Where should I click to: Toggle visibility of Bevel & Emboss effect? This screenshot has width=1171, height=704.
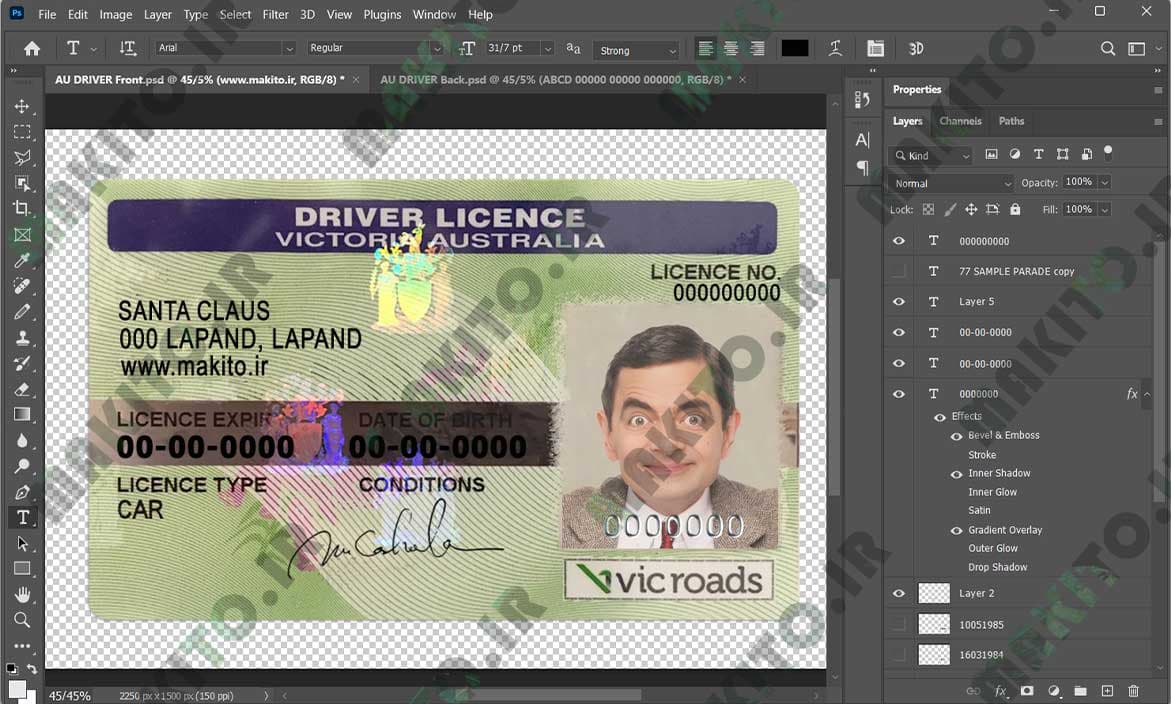[x=956, y=436]
